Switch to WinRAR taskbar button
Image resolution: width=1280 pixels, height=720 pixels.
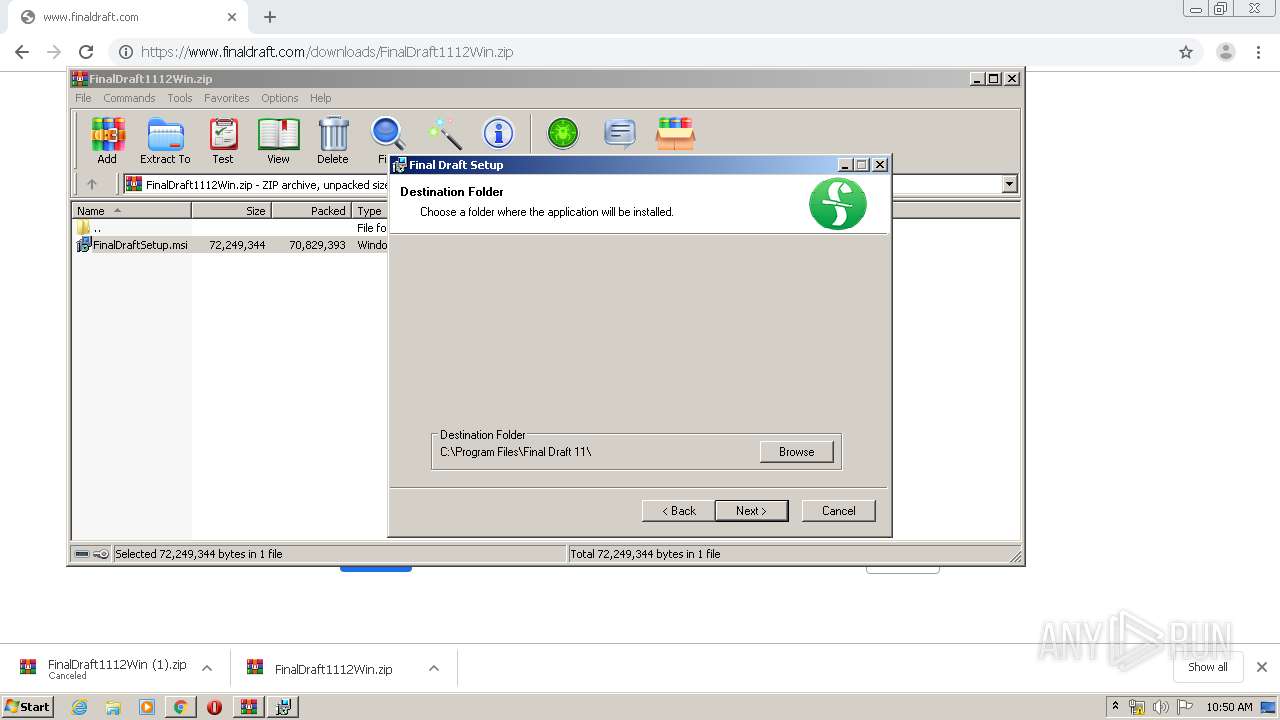pyautogui.click(x=249, y=707)
